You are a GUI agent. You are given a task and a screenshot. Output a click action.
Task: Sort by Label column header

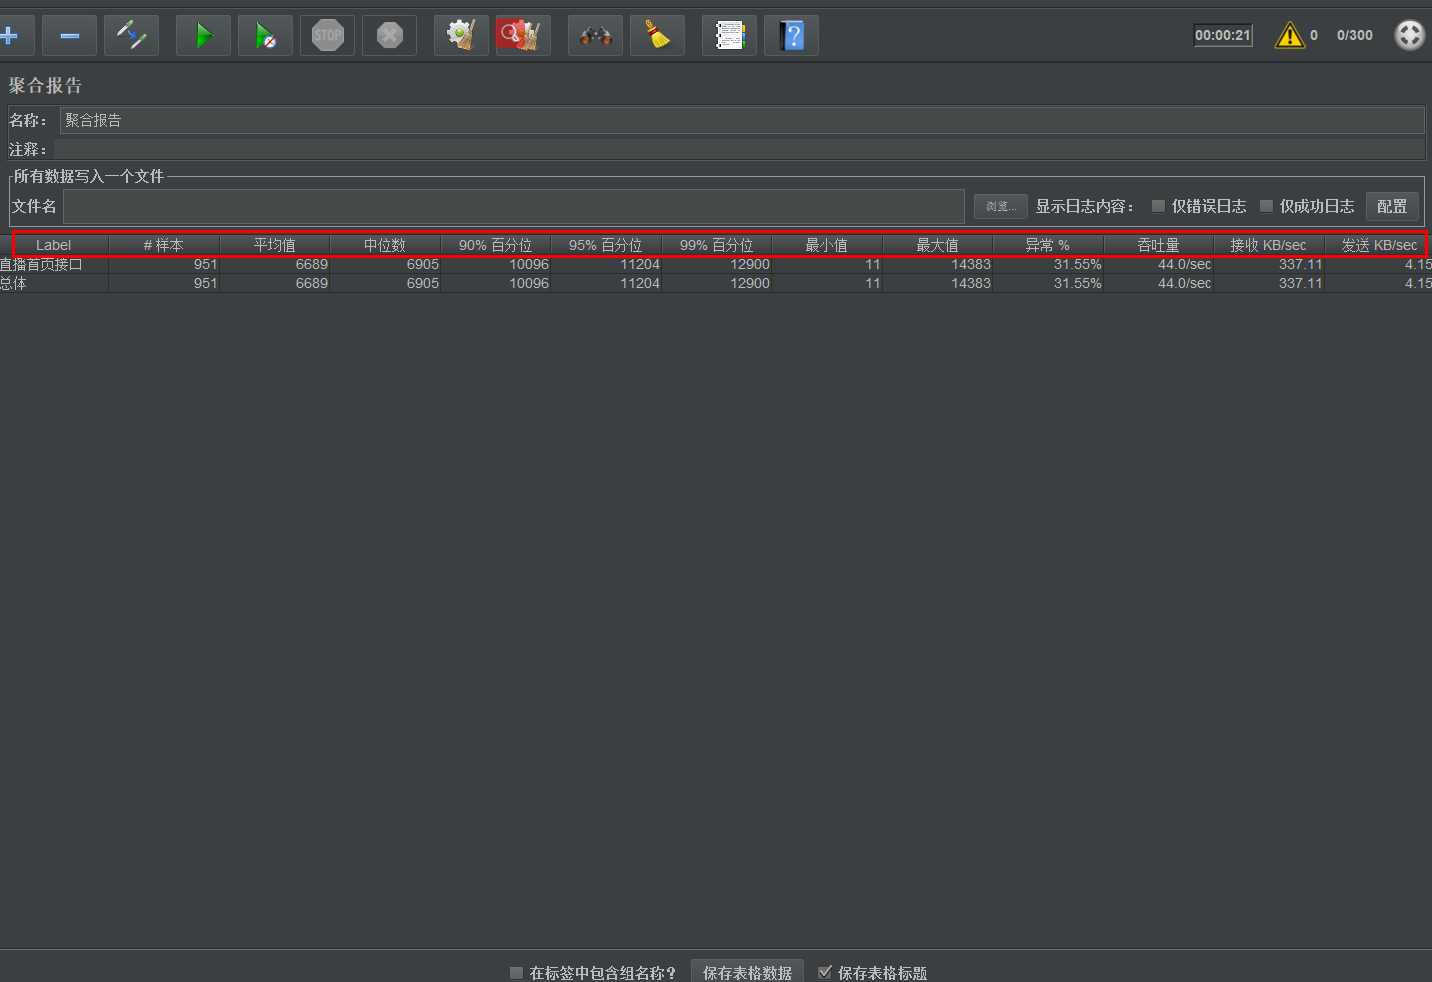tap(54, 245)
